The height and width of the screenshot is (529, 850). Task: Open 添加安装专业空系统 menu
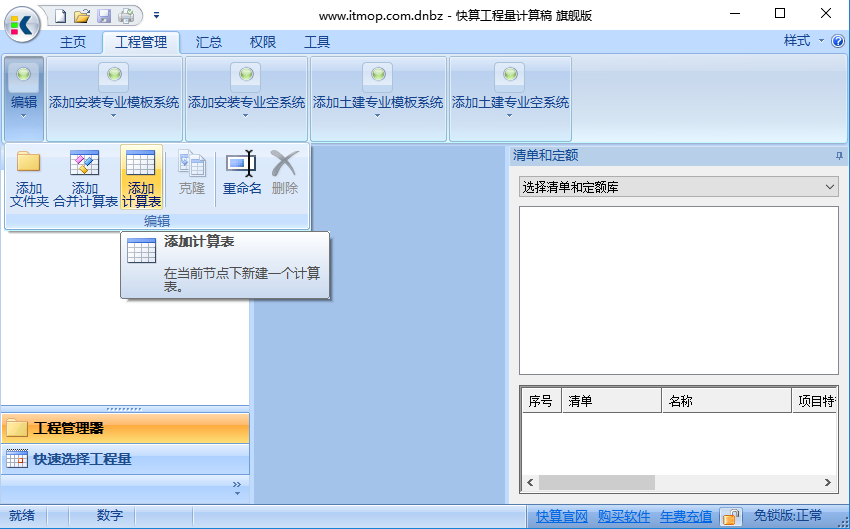(x=246, y=99)
